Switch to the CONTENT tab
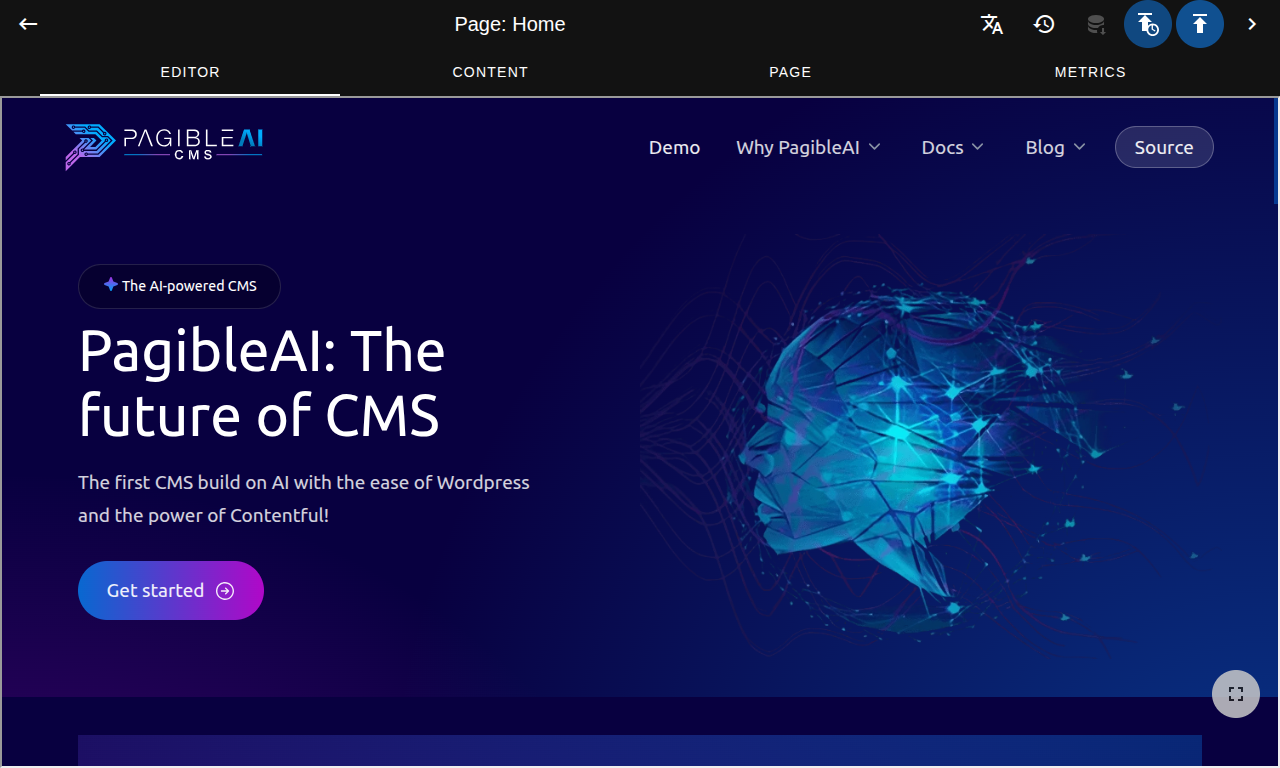This screenshot has width=1280, height=768. 490,71
